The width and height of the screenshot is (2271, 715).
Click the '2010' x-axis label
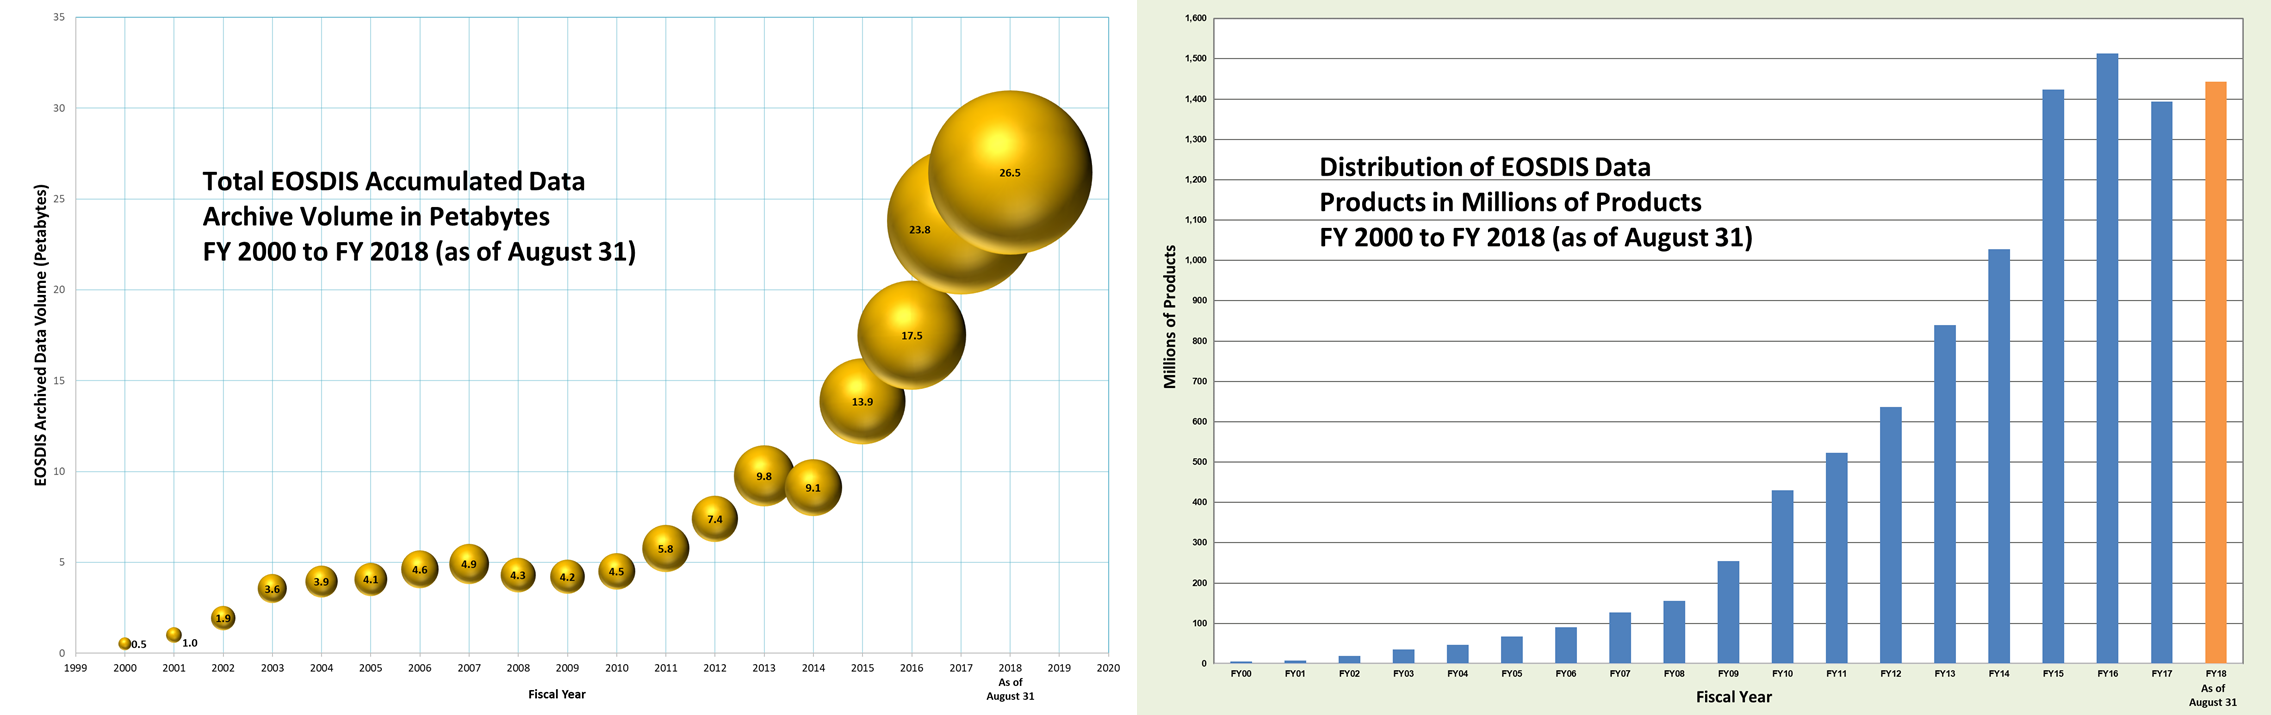[616, 668]
